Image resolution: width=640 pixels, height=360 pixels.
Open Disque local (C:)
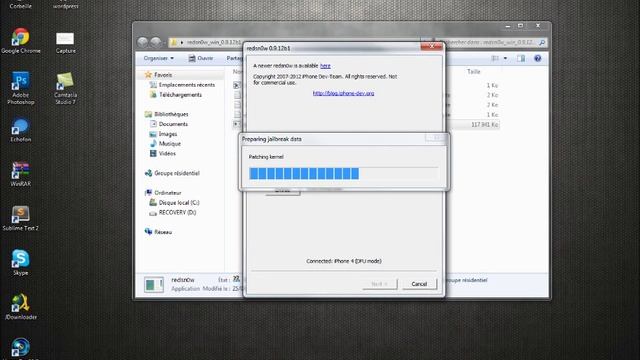tap(174, 202)
